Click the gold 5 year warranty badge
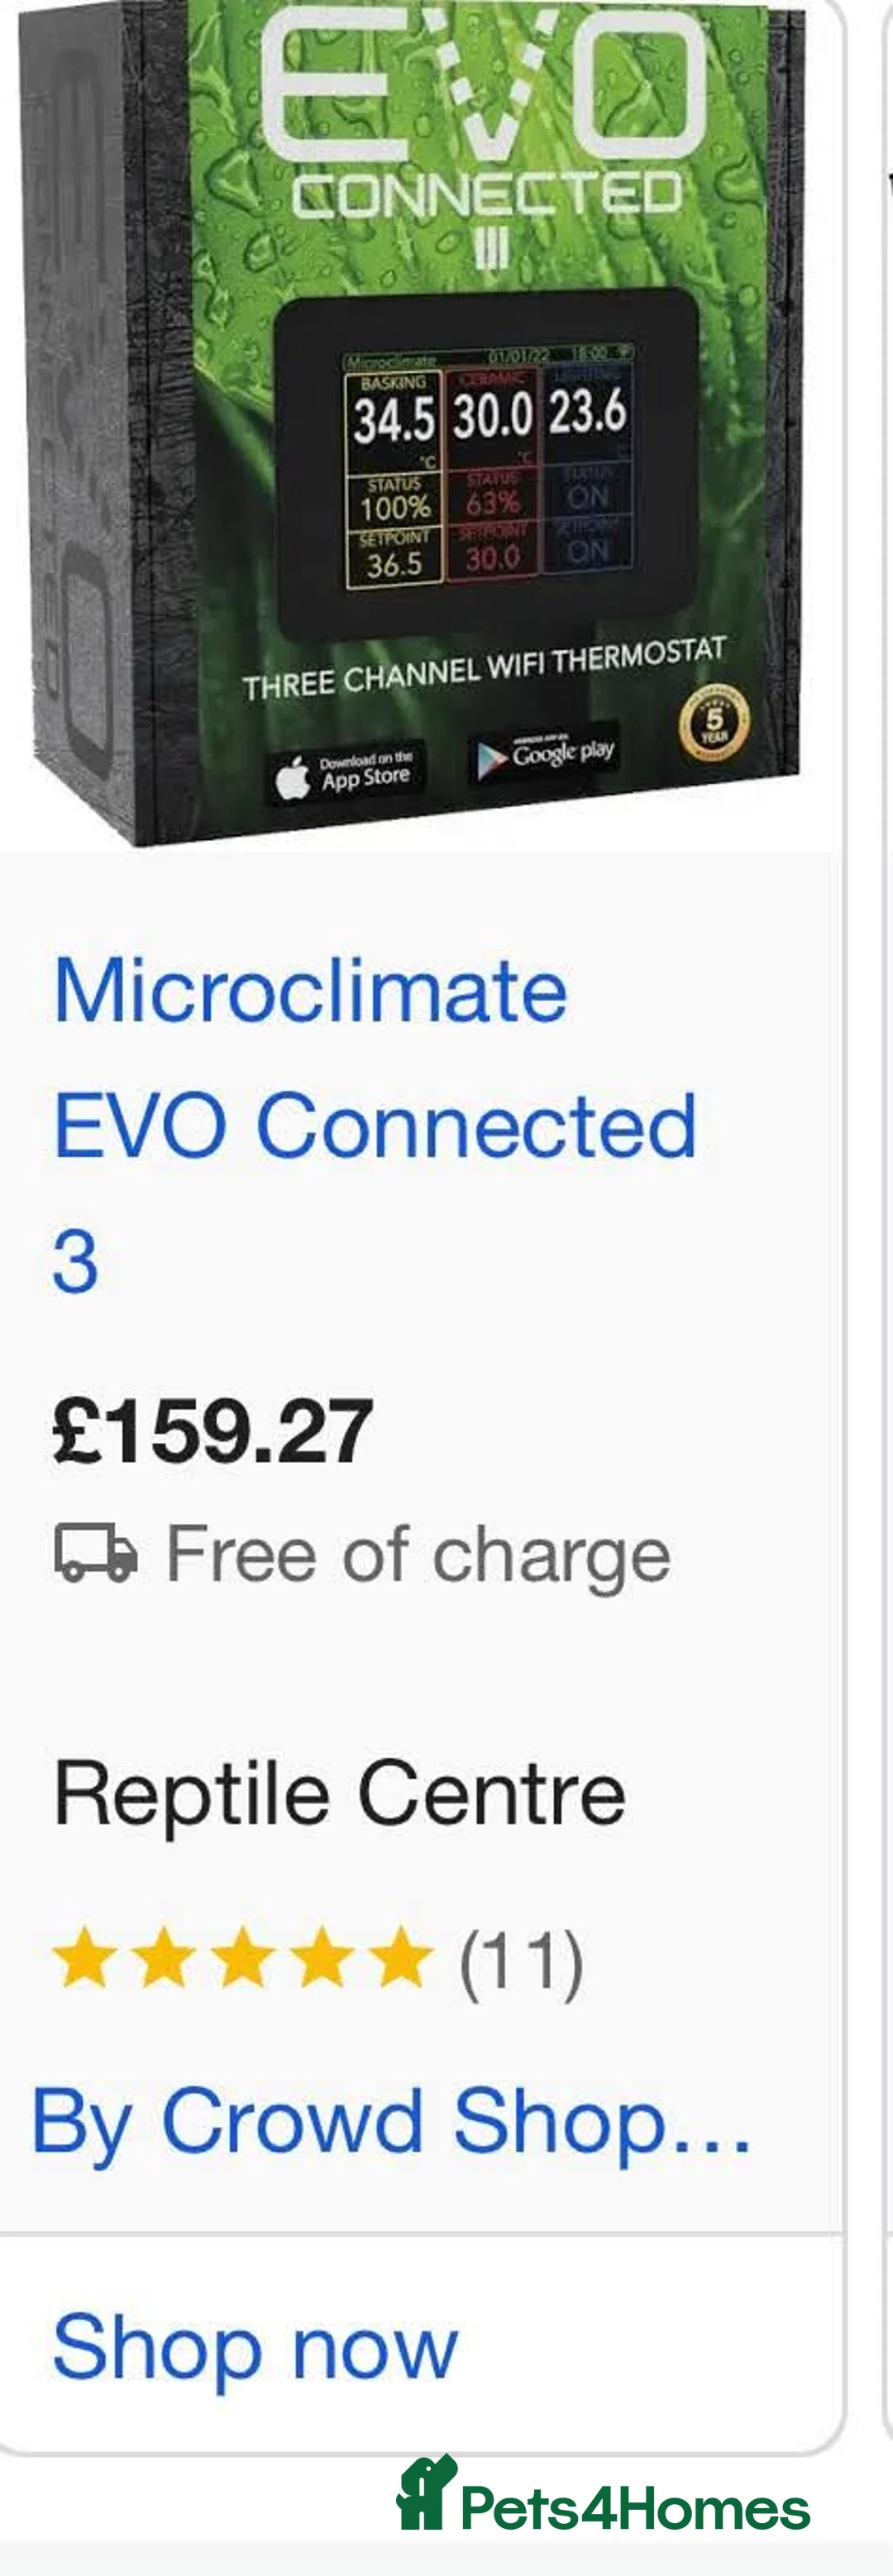Viewport: 893px width, 2576px height. tap(714, 724)
